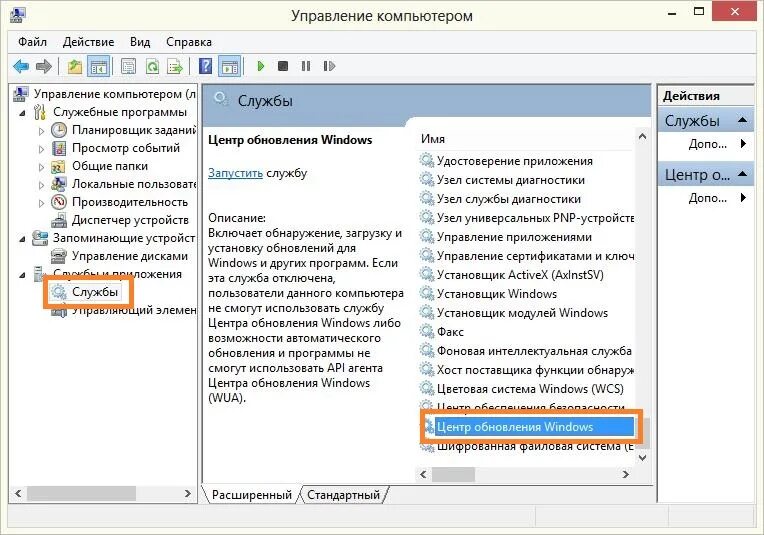Open the Properties toolbar icon
Image resolution: width=764 pixels, height=535 pixels.
pos(128,66)
